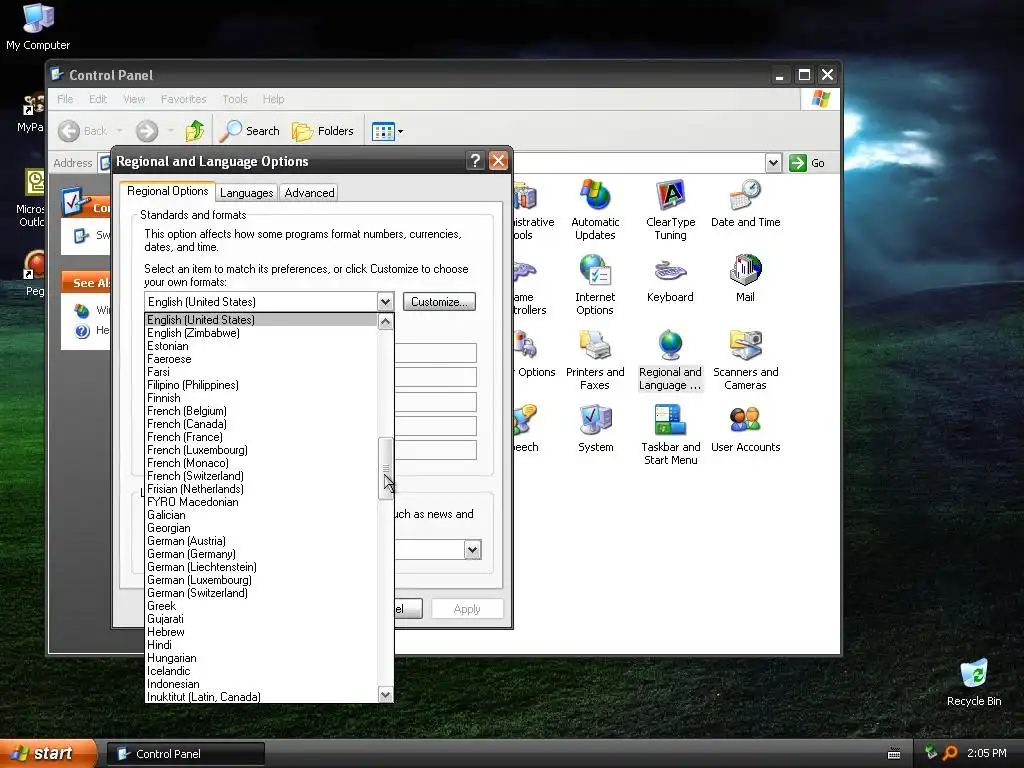Click the keyboard icon in the taskbar

[894, 754]
